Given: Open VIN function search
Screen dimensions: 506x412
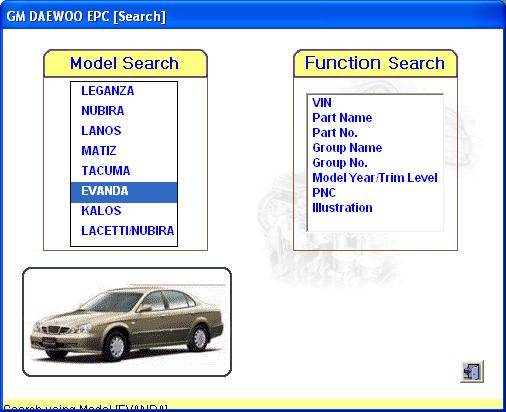Looking at the screenshot, I should [322, 103].
